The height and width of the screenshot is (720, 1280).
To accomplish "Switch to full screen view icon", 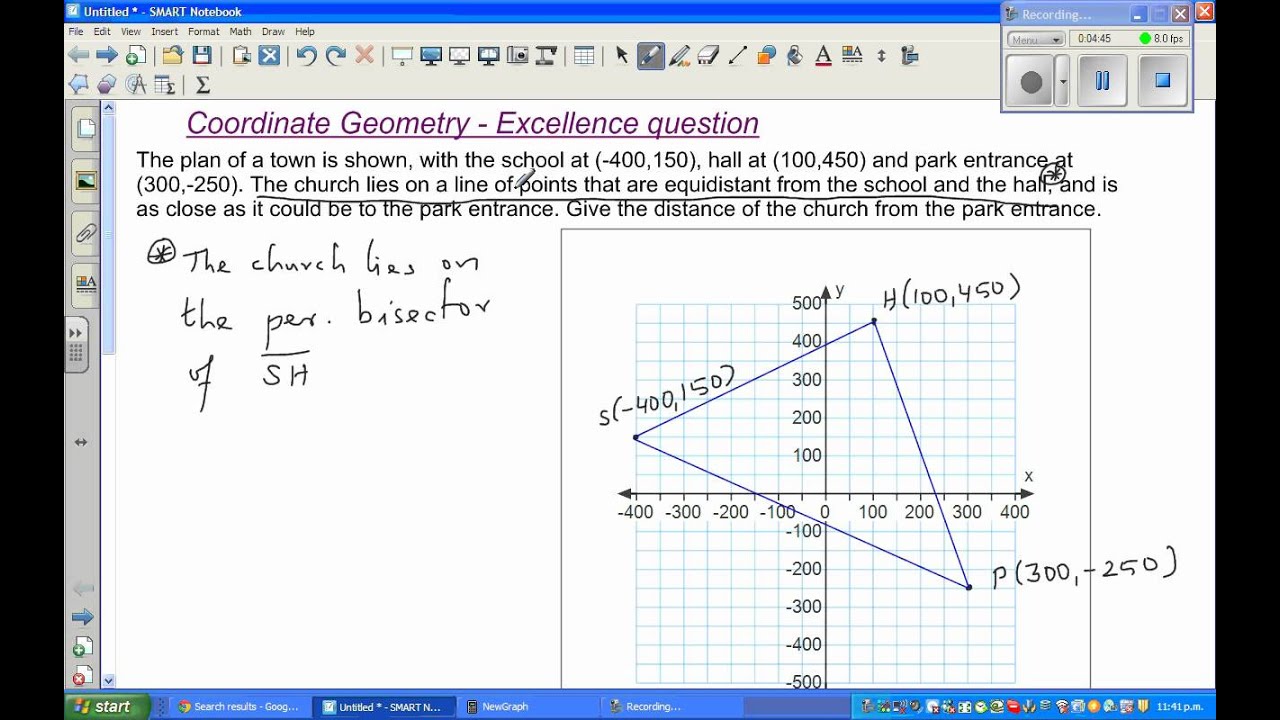I will 431,55.
